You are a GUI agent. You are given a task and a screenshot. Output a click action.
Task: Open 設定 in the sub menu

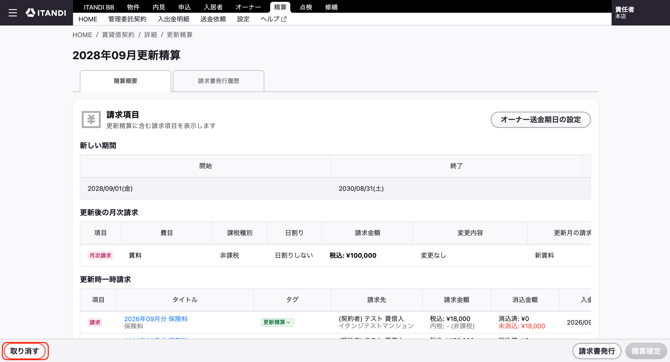(243, 19)
